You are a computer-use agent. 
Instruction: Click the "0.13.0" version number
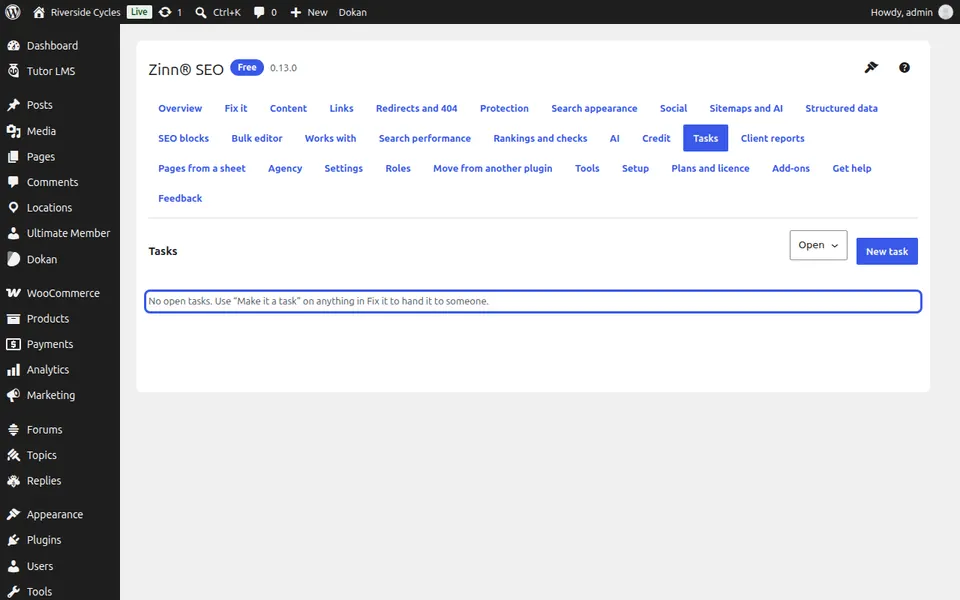(283, 68)
